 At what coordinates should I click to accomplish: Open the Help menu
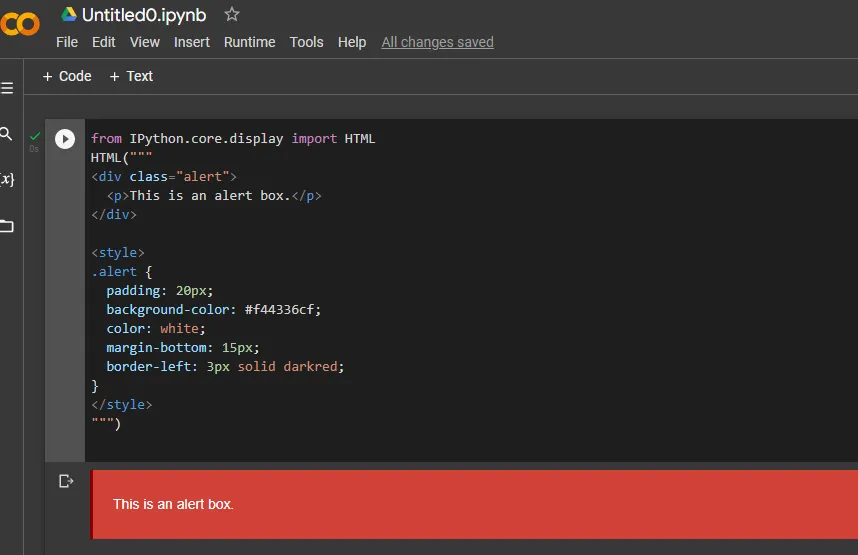point(352,42)
